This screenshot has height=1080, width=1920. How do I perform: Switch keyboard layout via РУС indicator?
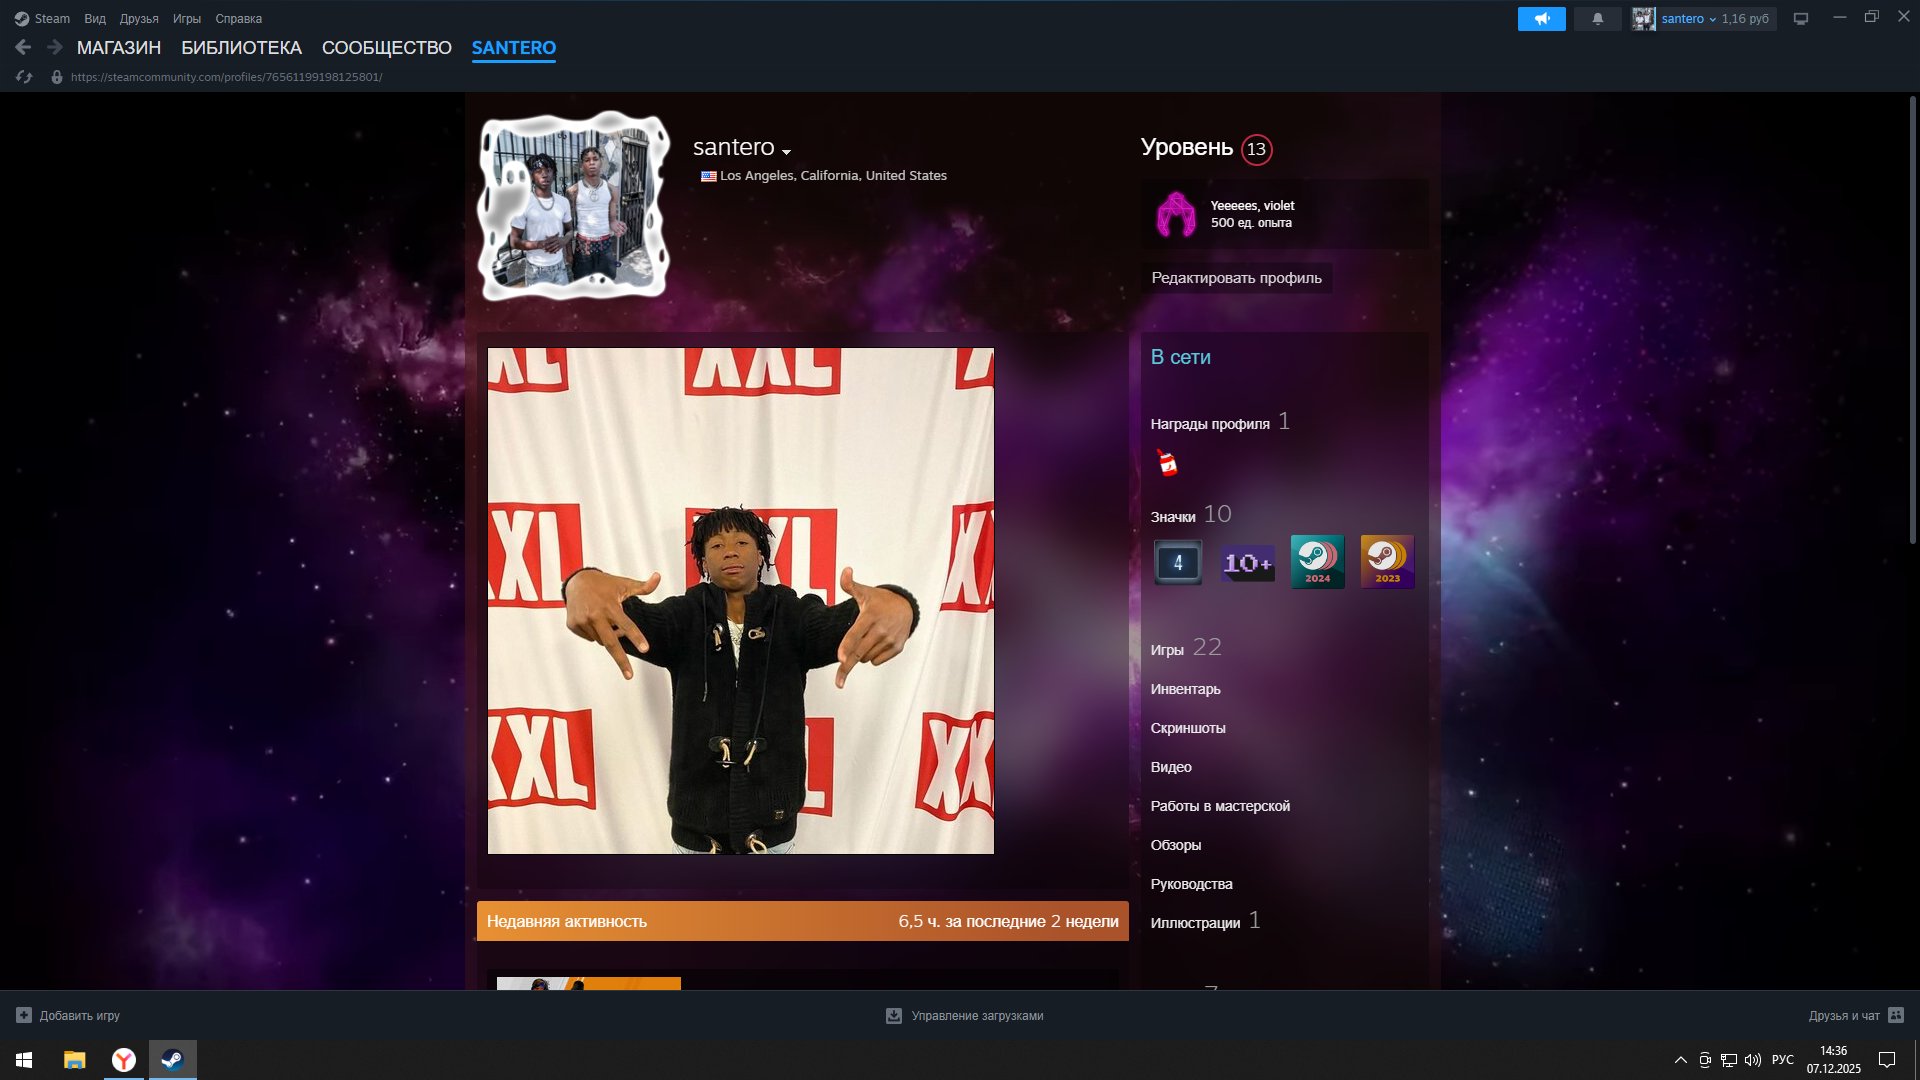(x=1782, y=1061)
